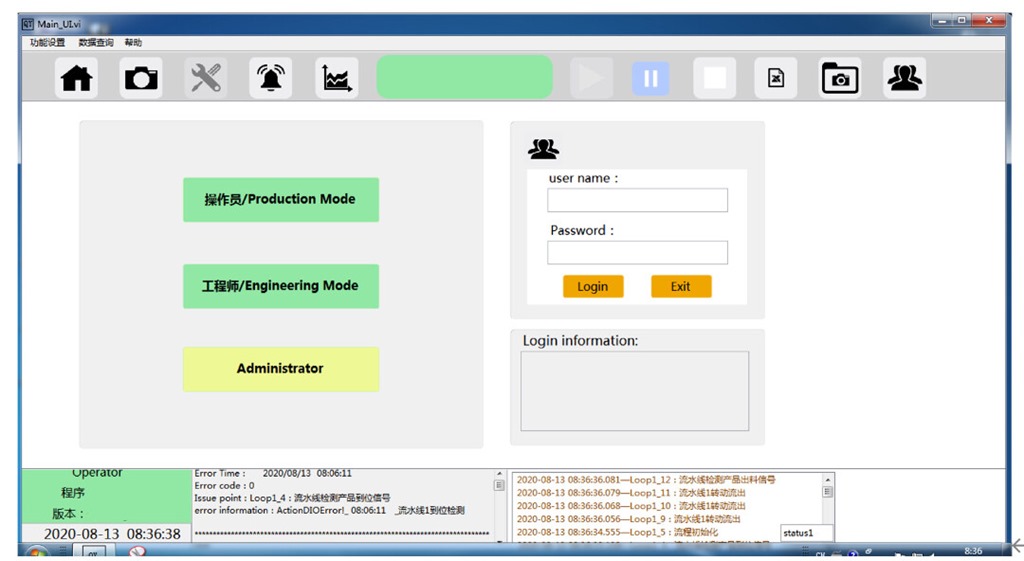Viewport: 1024px width, 561px height.
Task: Focus the Password input field
Action: 637,253
